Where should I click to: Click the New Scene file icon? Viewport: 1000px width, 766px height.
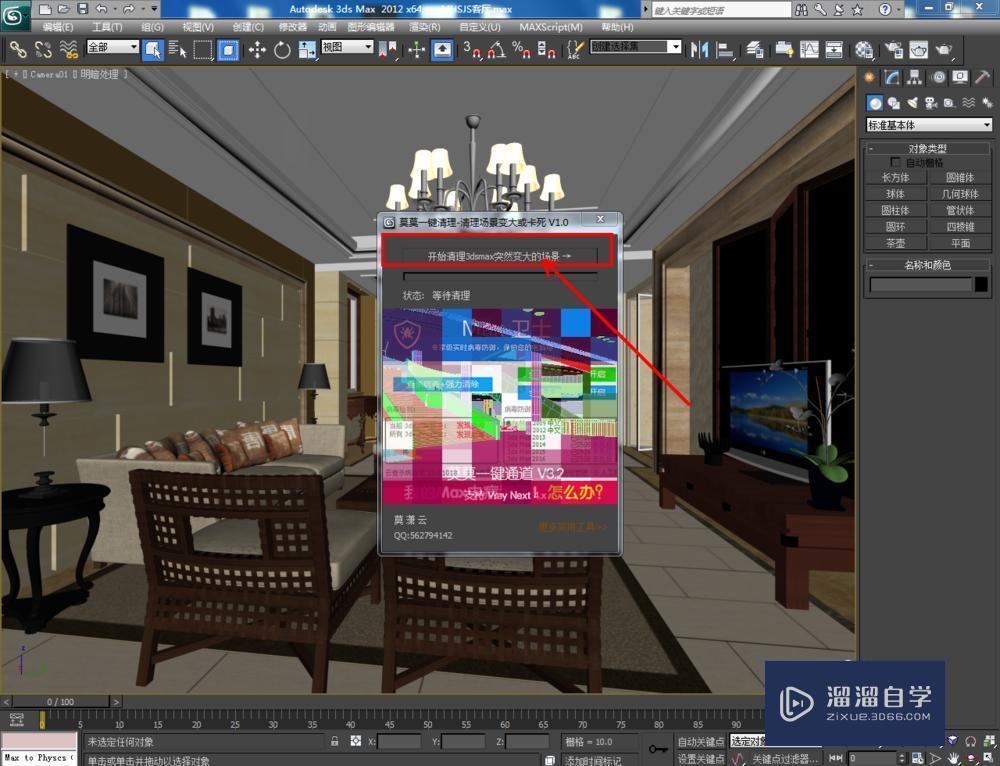45,9
